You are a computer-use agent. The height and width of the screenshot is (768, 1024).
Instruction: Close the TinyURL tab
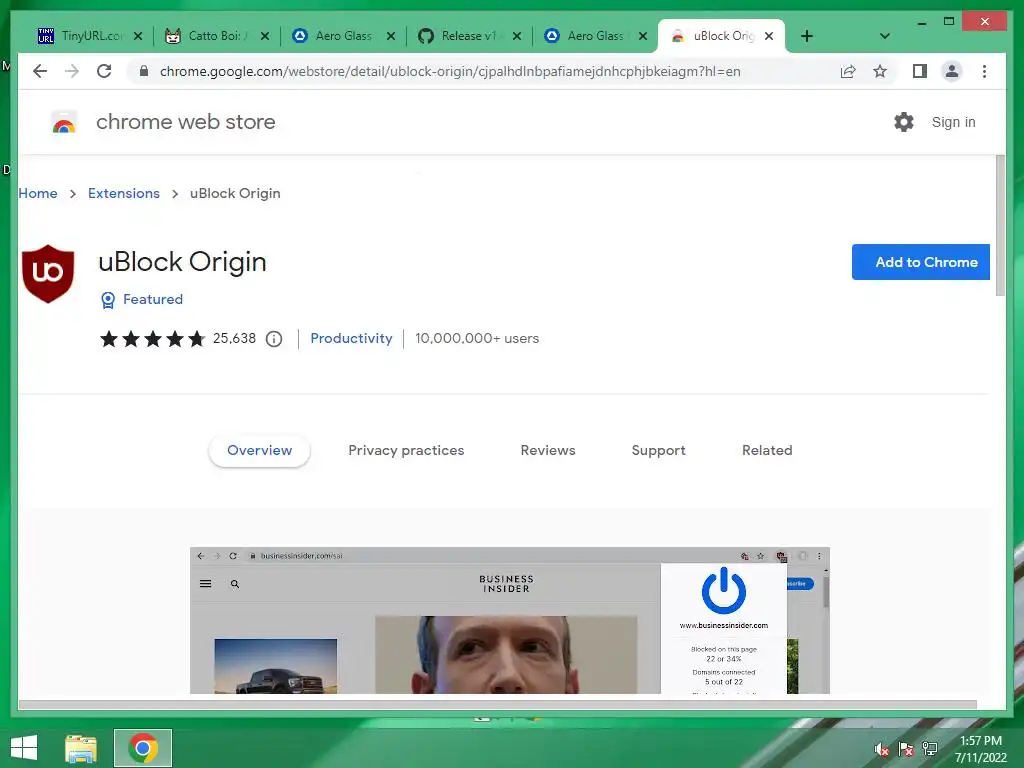(138, 36)
